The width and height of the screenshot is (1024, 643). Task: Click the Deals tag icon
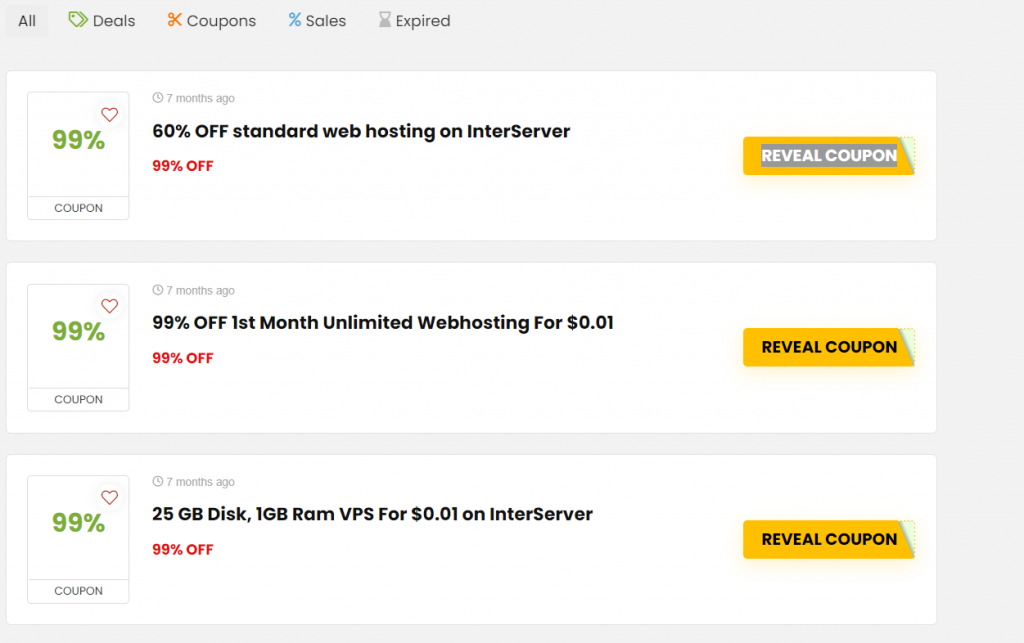[78, 20]
